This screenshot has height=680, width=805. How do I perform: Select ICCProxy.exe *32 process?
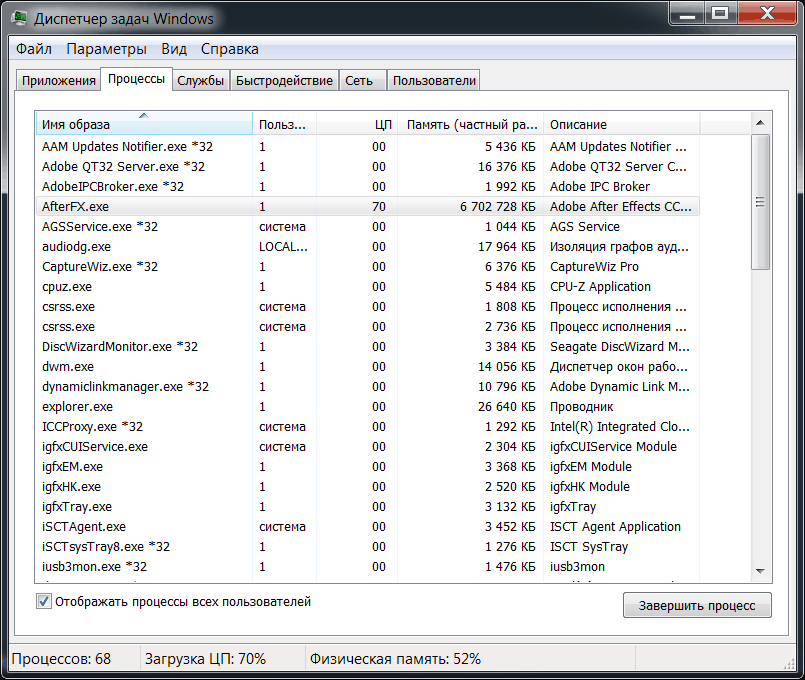pyautogui.click(x=368, y=426)
